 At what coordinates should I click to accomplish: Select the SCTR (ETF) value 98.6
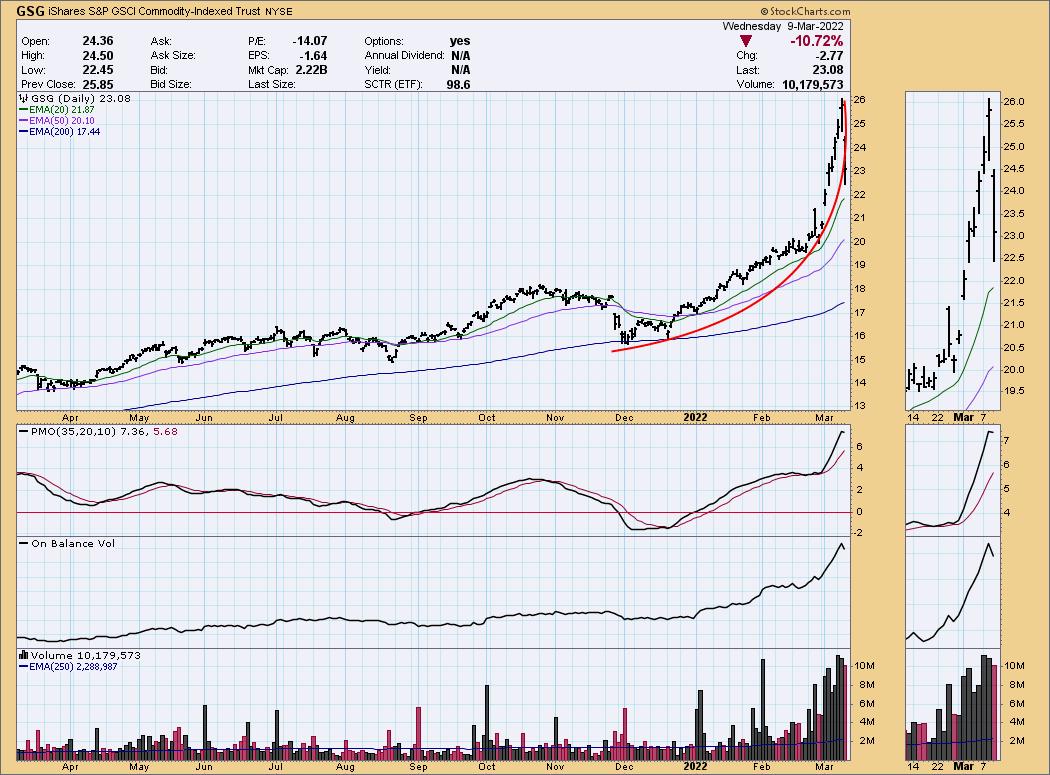458,84
